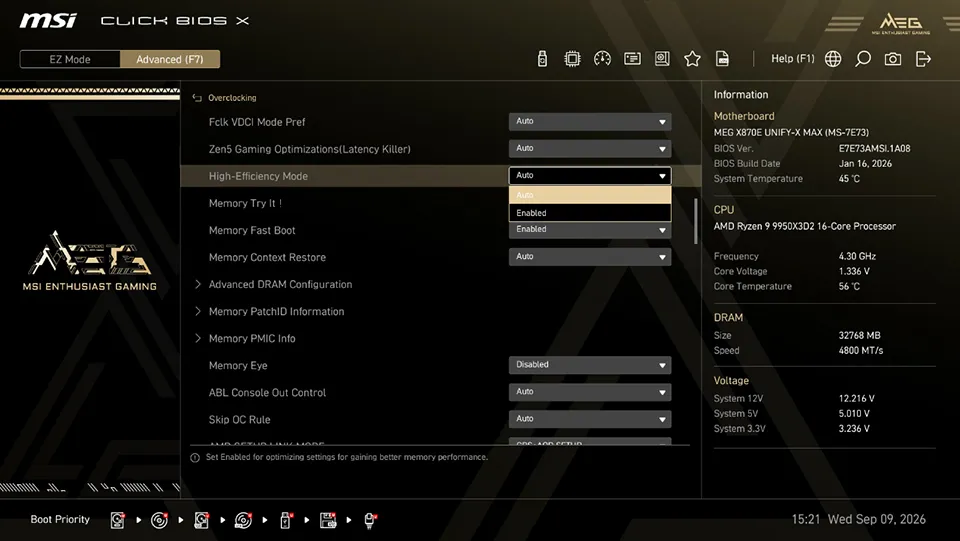
Task: Open the speedometer gauge icon
Action: 602,59
